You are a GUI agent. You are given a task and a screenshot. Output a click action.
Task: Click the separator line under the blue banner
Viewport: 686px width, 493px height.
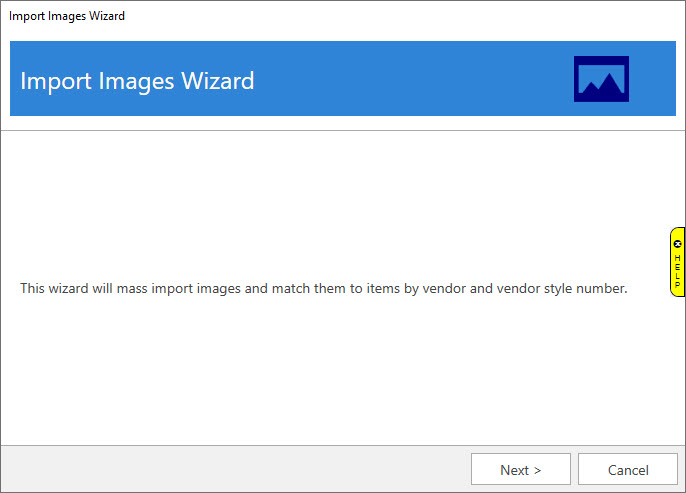(340, 131)
